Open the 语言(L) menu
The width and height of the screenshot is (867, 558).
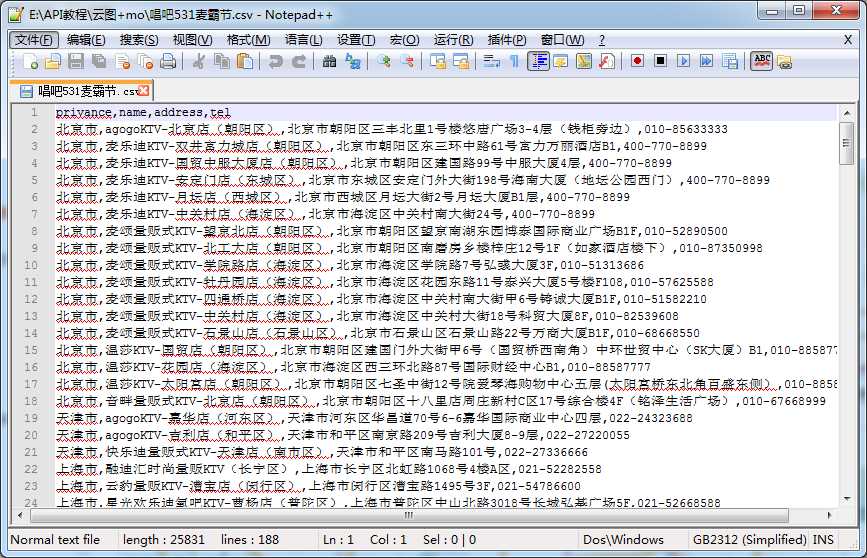click(x=304, y=40)
